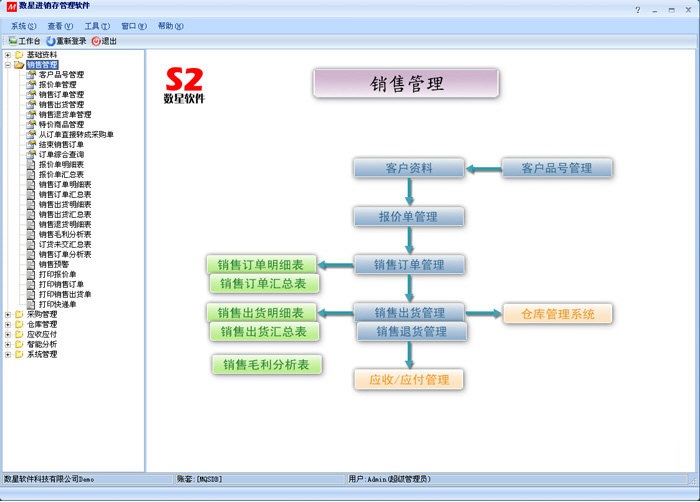The image size is (700, 502).
Task: Open the 查看 menu
Action: pos(60,26)
